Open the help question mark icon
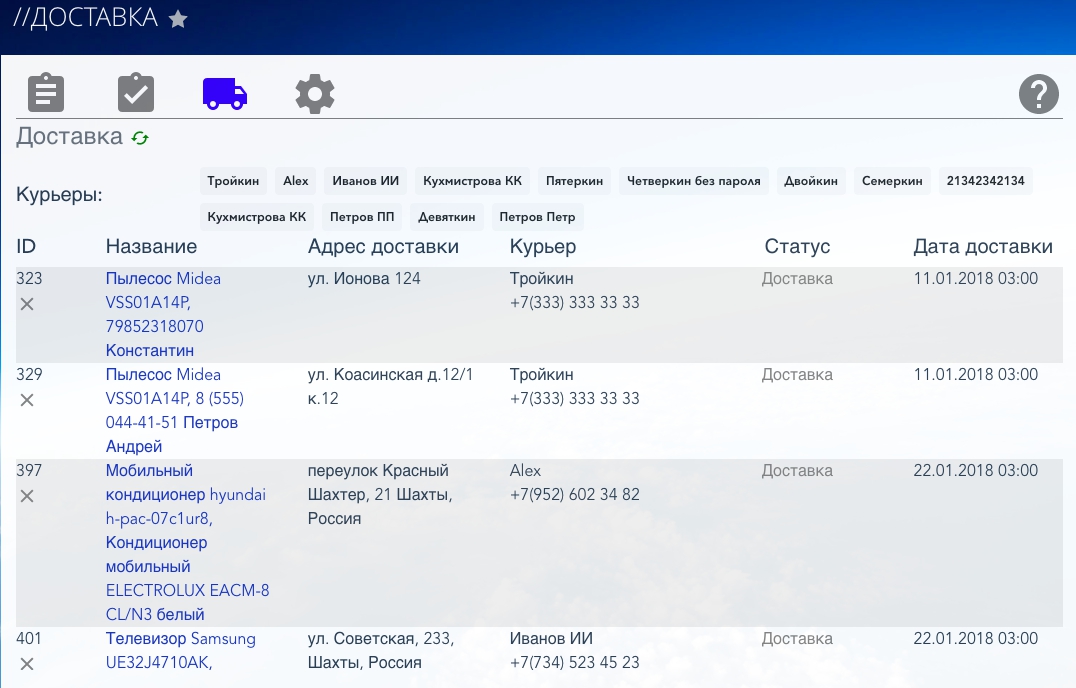The width and height of the screenshot is (1076, 688). point(1038,94)
